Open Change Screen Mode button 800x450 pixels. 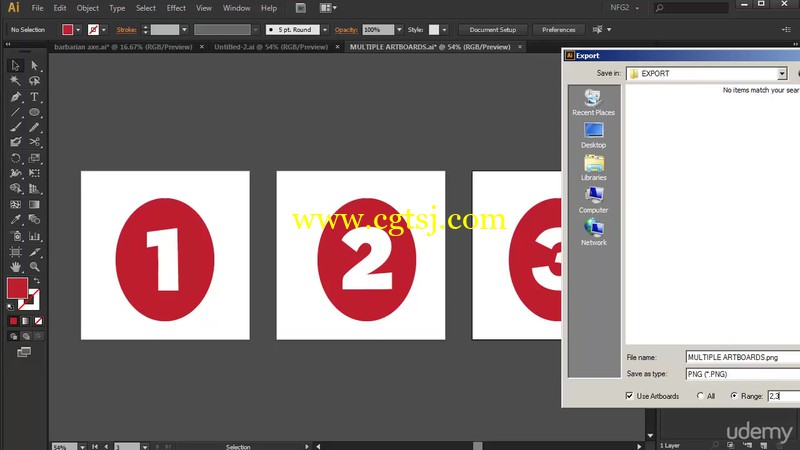tap(23, 352)
